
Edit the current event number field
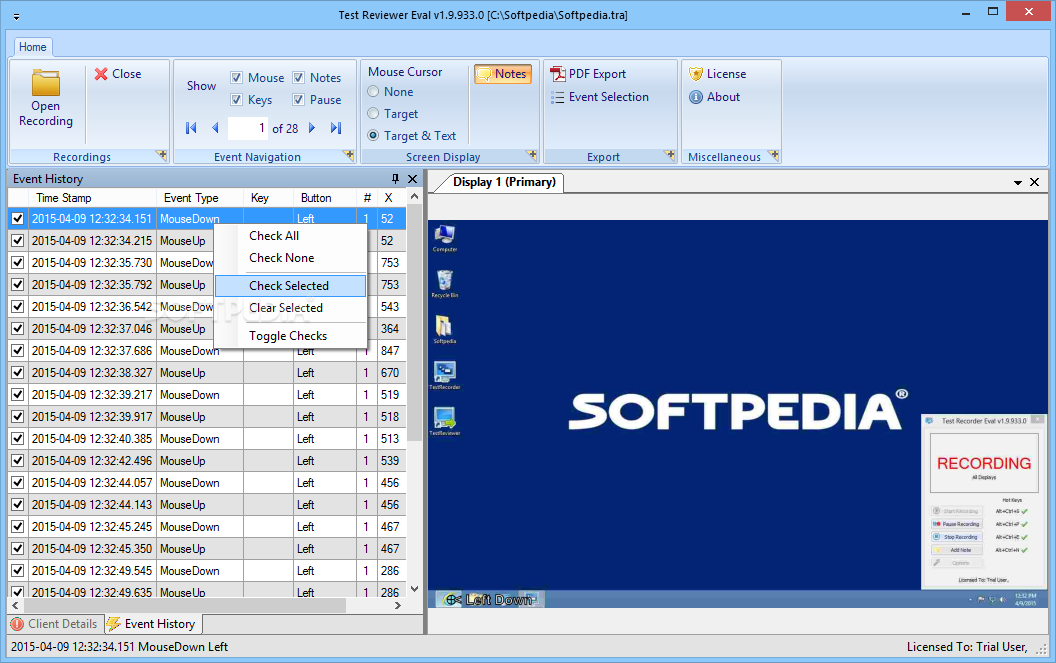tap(248, 128)
